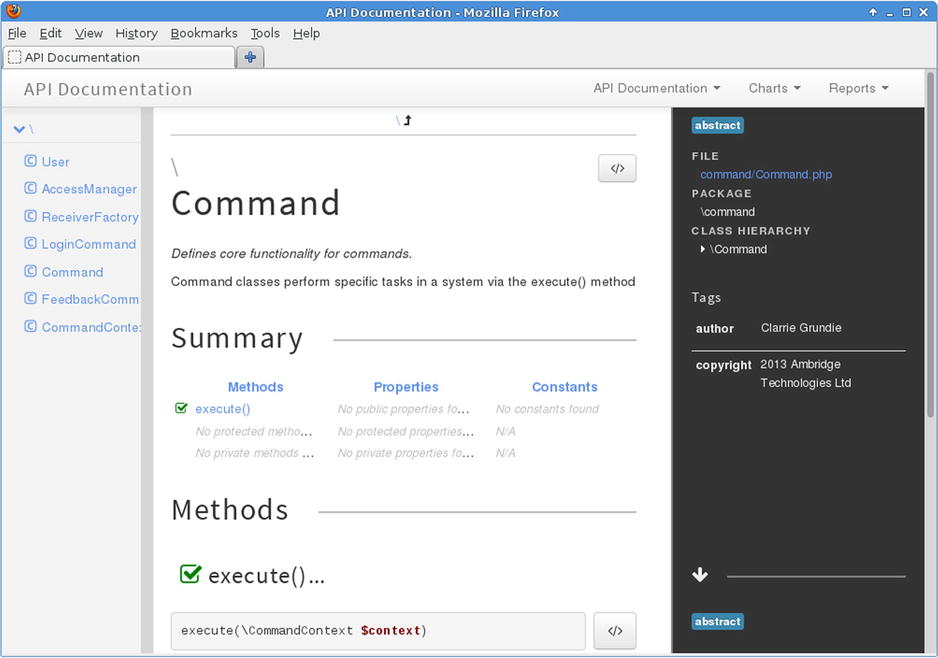Screen dimensions: 938x658
Task: Open the Reports dropdown menu
Action: click(858, 89)
